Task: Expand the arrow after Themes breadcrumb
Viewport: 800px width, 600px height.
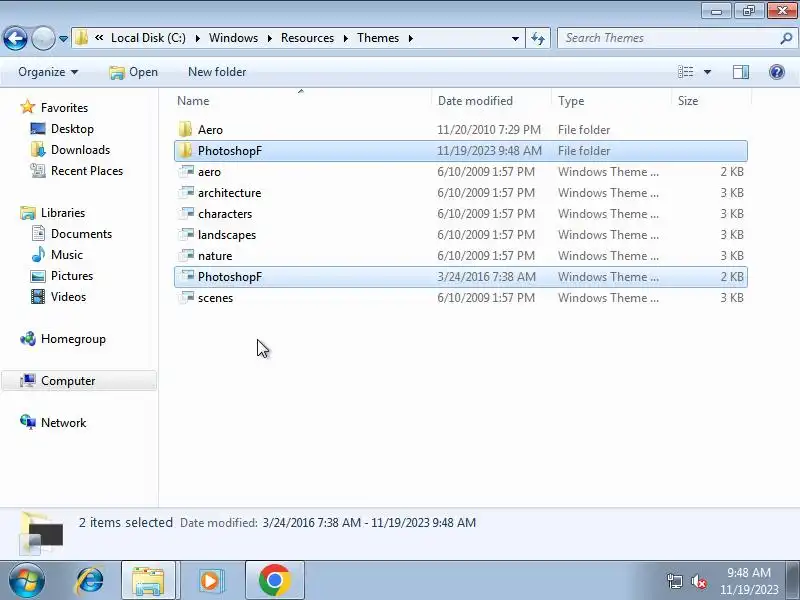Action: pyautogui.click(x=411, y=38)
